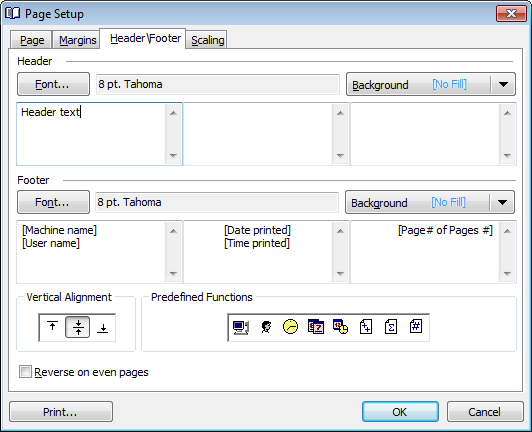Enable Reverse on even pages checkbox
This screenshot has width=532, height=432.
(x=25, y=372)
